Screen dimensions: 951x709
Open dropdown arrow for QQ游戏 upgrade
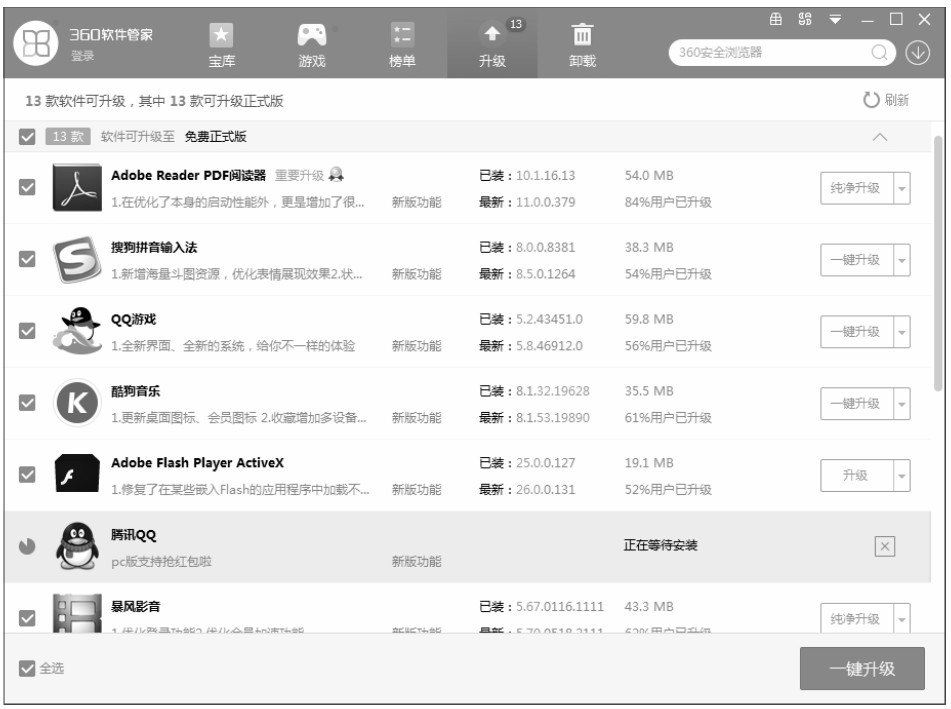pos(902,332)
